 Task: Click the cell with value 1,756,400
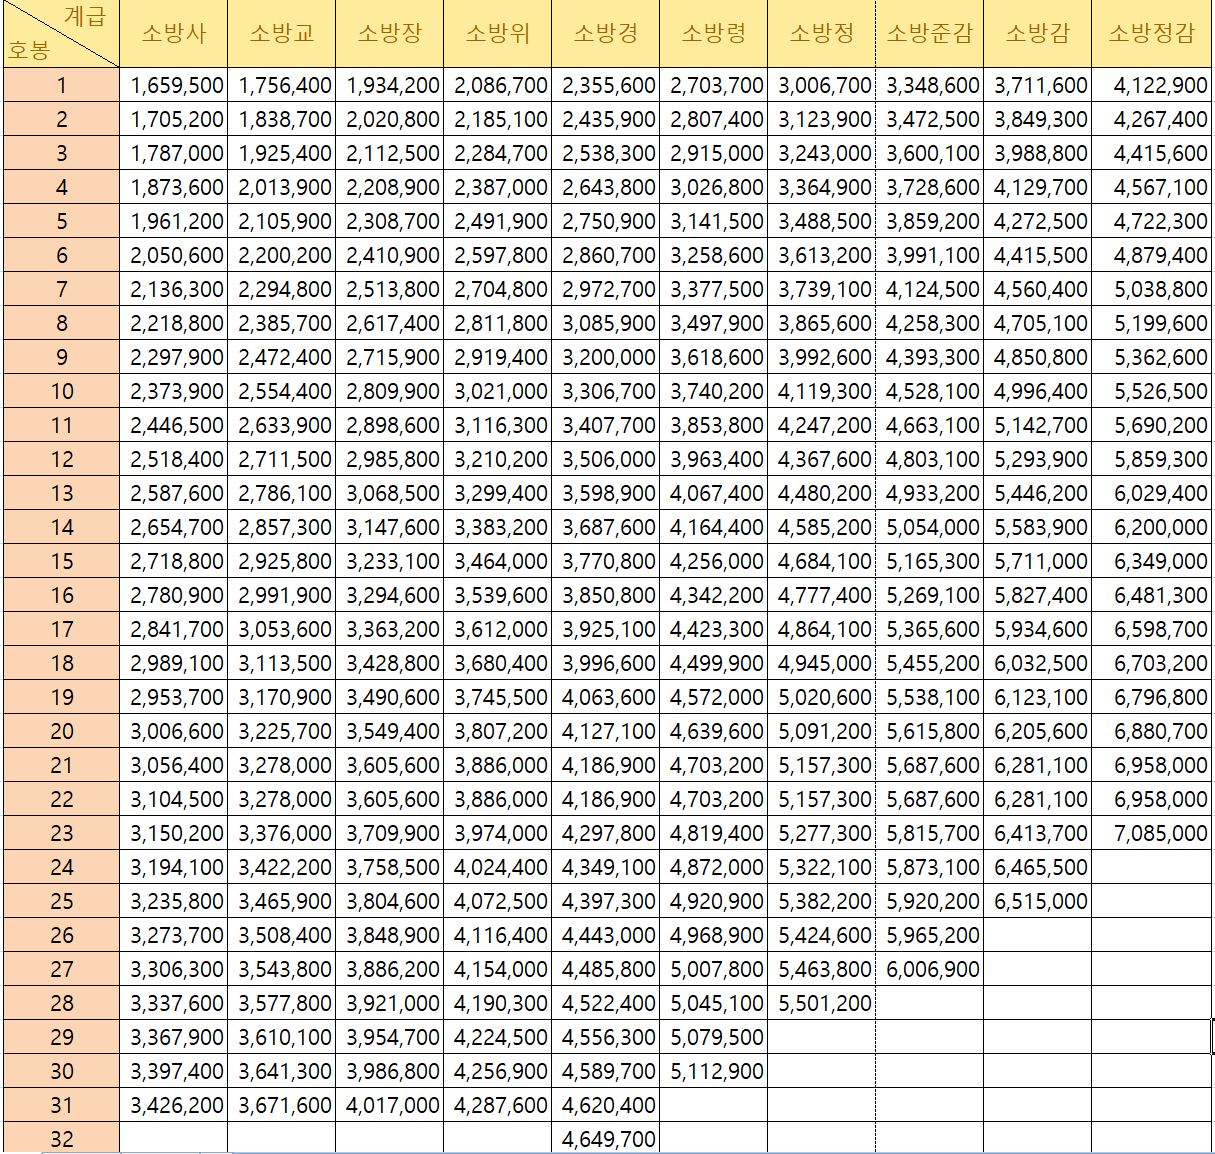(x=282, y=85)
